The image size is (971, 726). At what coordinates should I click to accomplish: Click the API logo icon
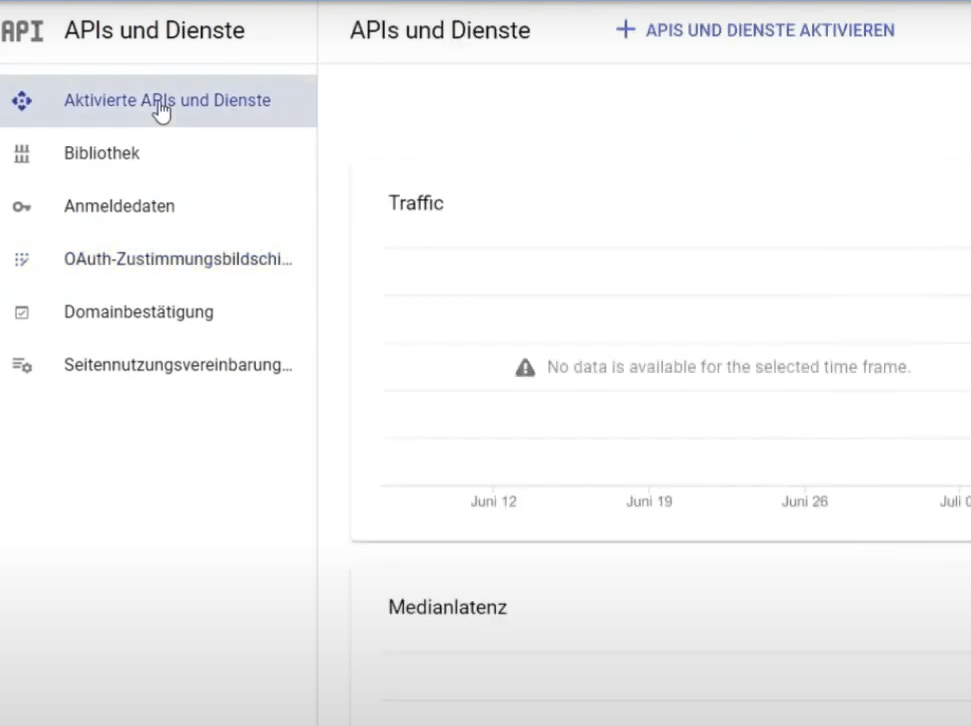(22, 31)
